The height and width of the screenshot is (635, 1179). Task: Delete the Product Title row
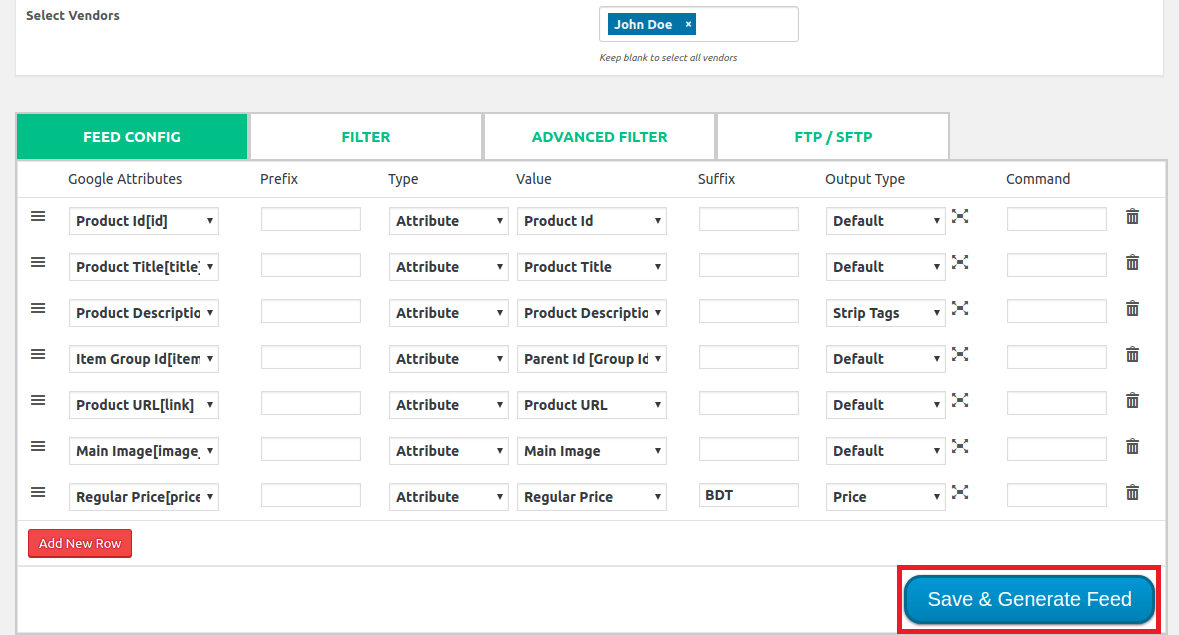point(1132,262)
